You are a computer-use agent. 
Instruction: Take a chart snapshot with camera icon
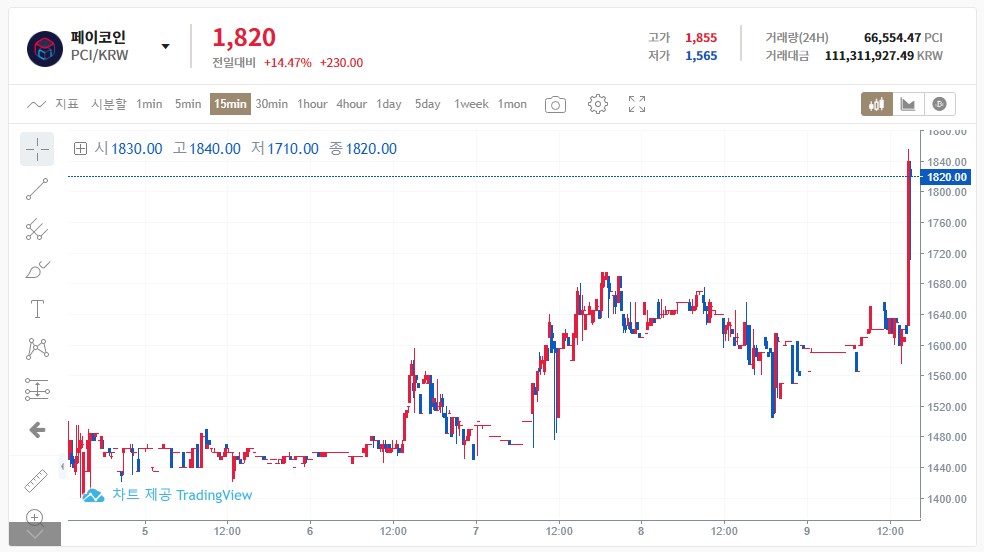click(x=555, y=105)
